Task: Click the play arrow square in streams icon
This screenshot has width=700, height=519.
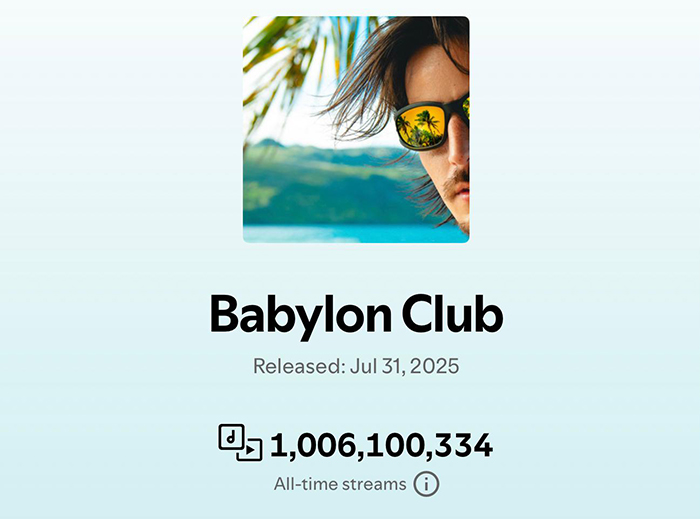Action: click(x=250, y=450)
